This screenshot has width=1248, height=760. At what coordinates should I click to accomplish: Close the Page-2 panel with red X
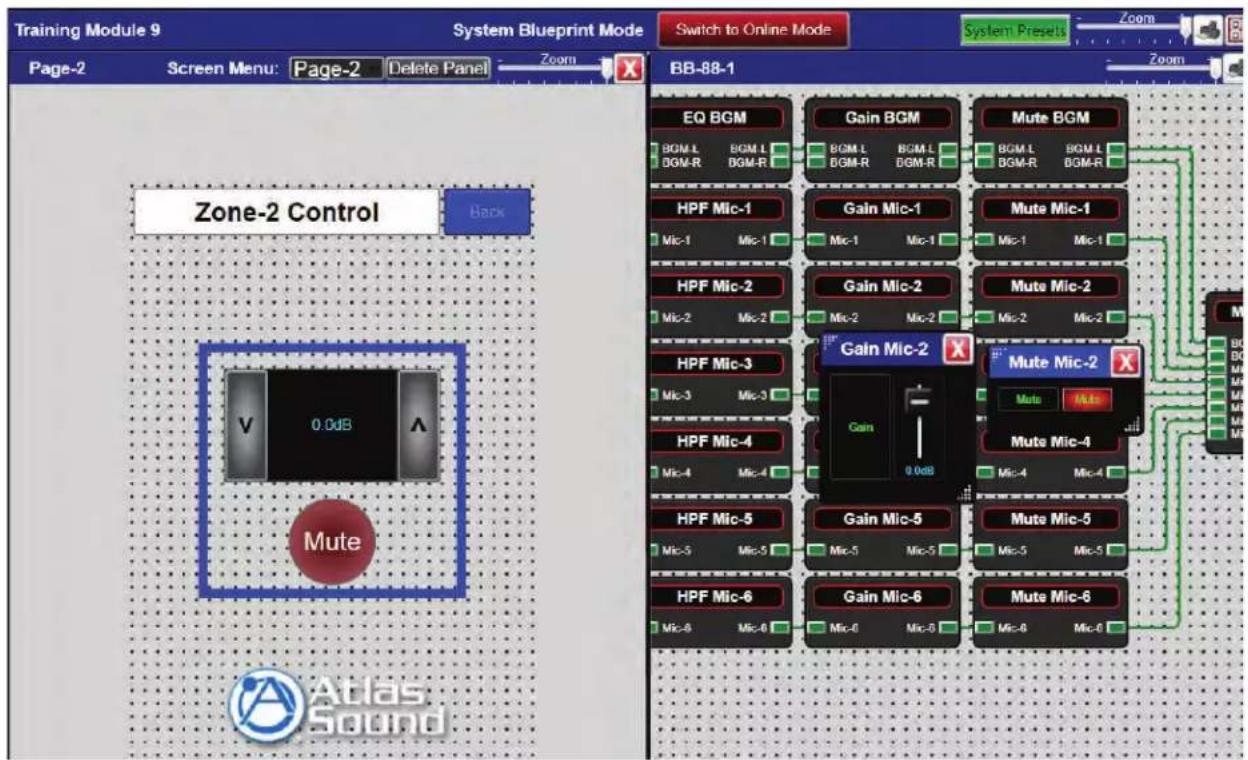coord(629,69)
